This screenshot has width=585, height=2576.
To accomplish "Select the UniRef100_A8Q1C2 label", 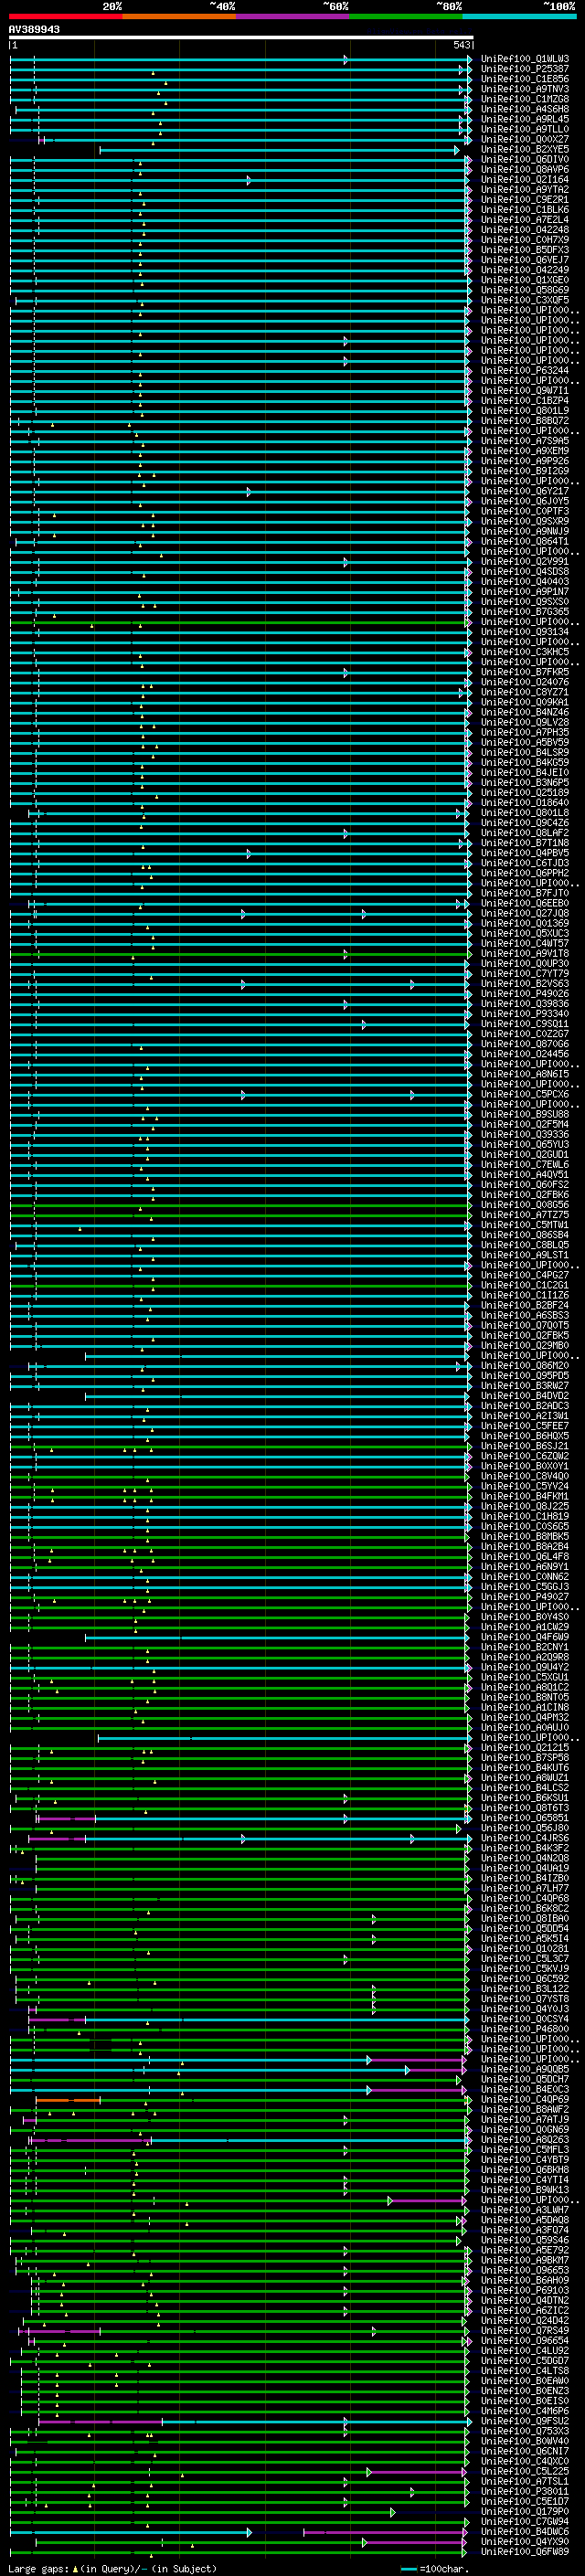I will point(525,1687).
